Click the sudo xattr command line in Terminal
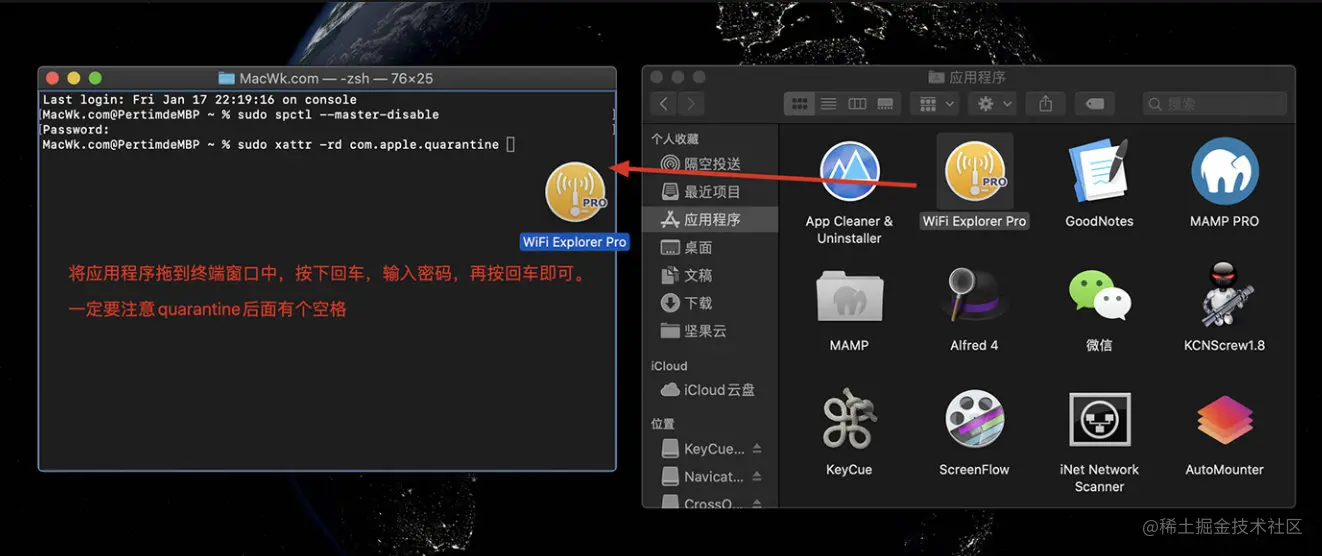 pos(278,145)
